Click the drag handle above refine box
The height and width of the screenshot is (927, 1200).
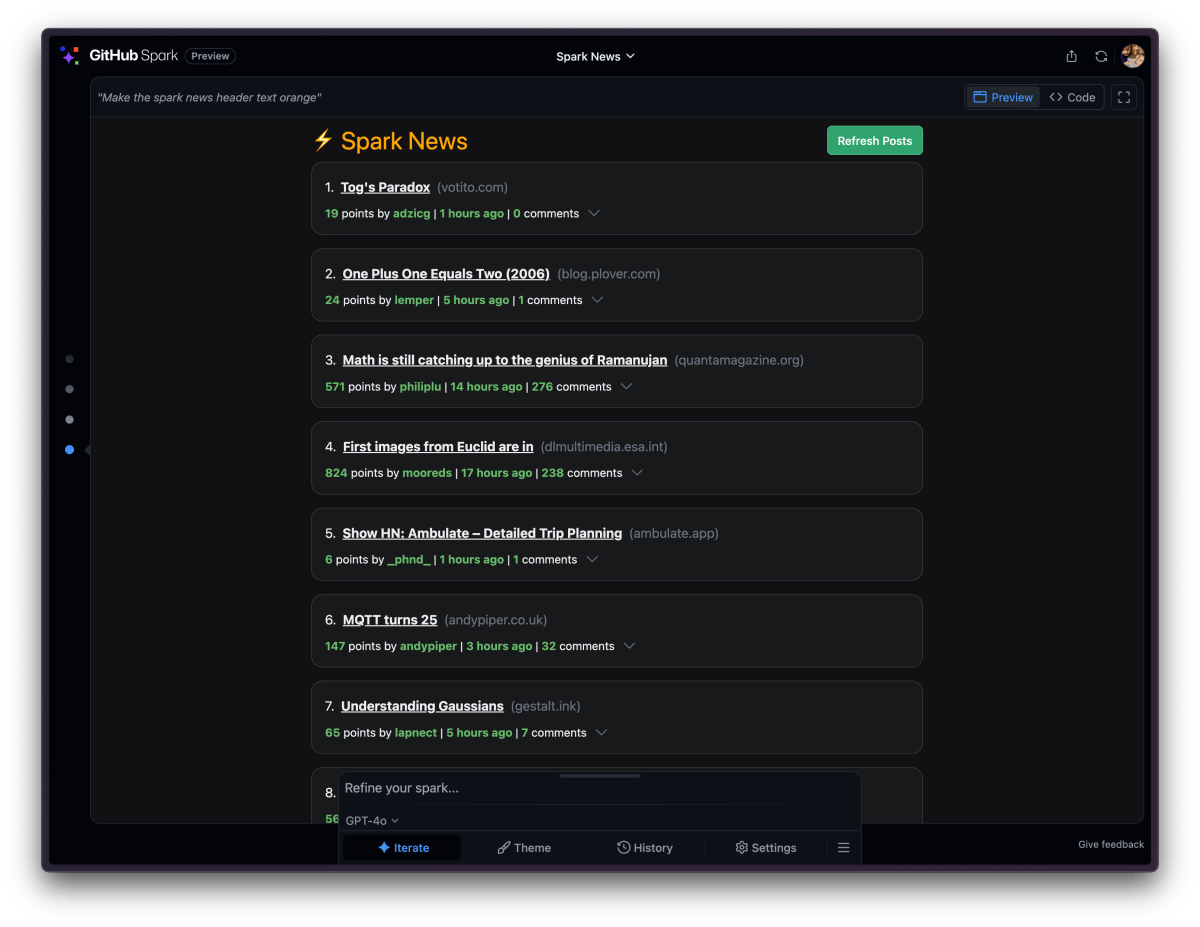pyautogui.click(x=600, y=775)
